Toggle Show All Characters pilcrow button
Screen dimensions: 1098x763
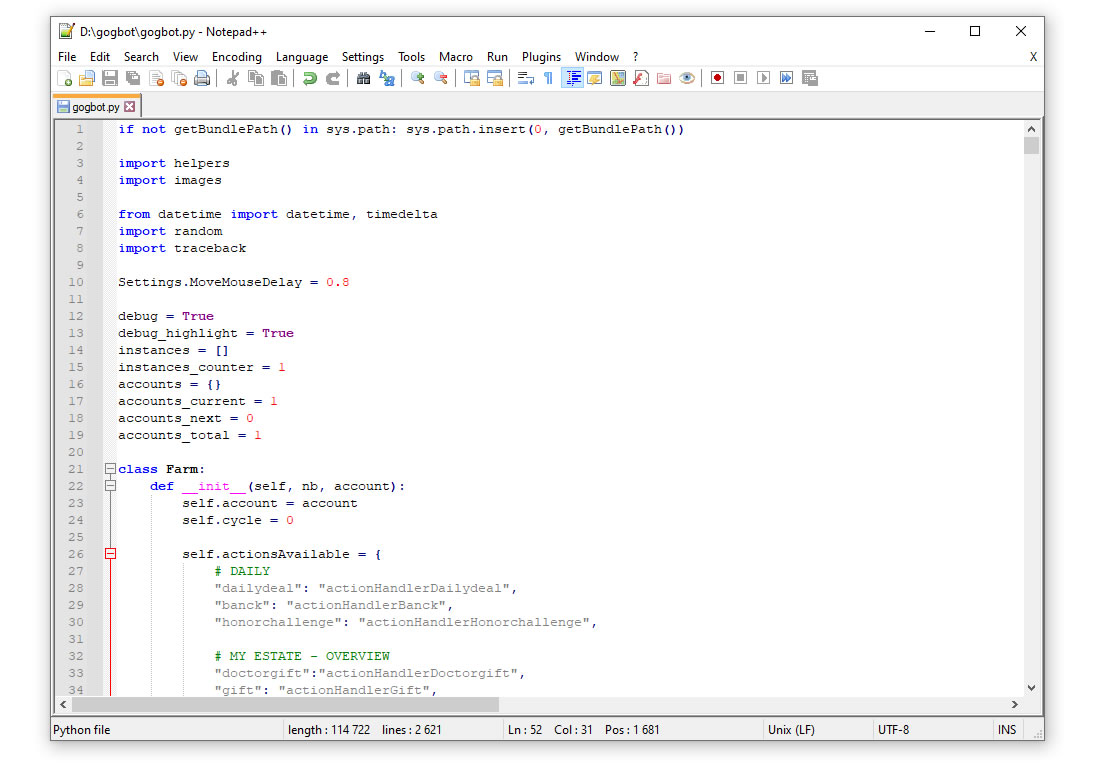[548, 78]
